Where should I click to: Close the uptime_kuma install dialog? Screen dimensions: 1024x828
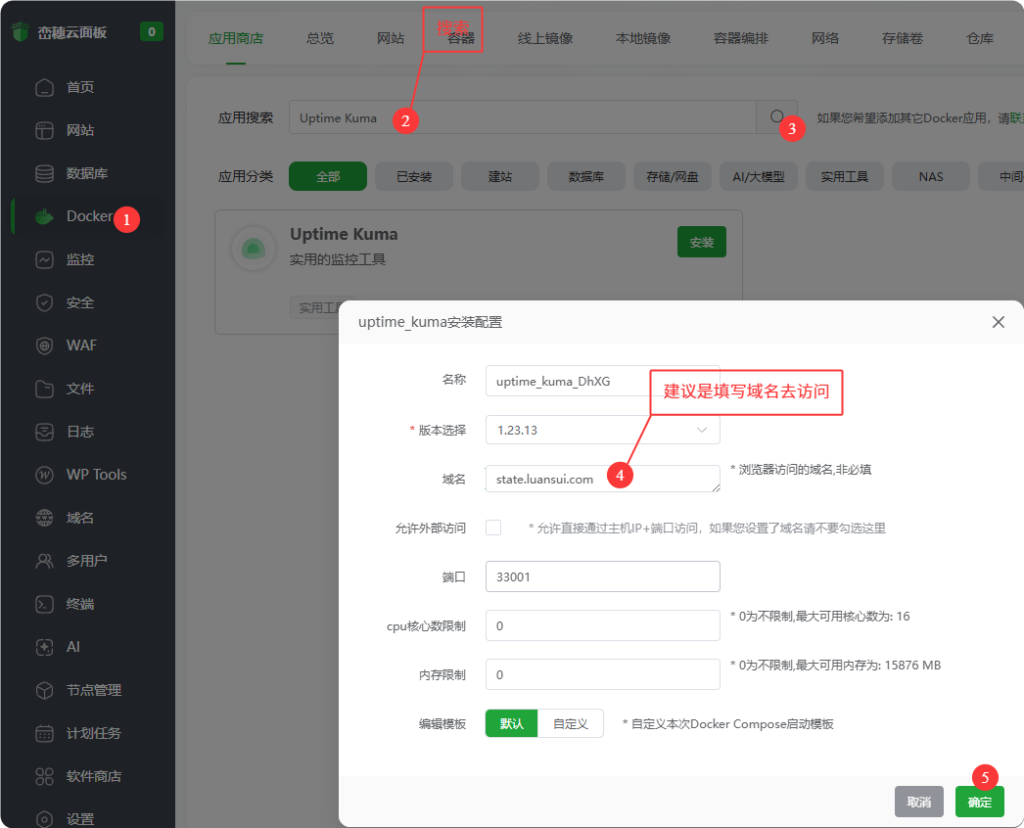click(x=998, y=322)
